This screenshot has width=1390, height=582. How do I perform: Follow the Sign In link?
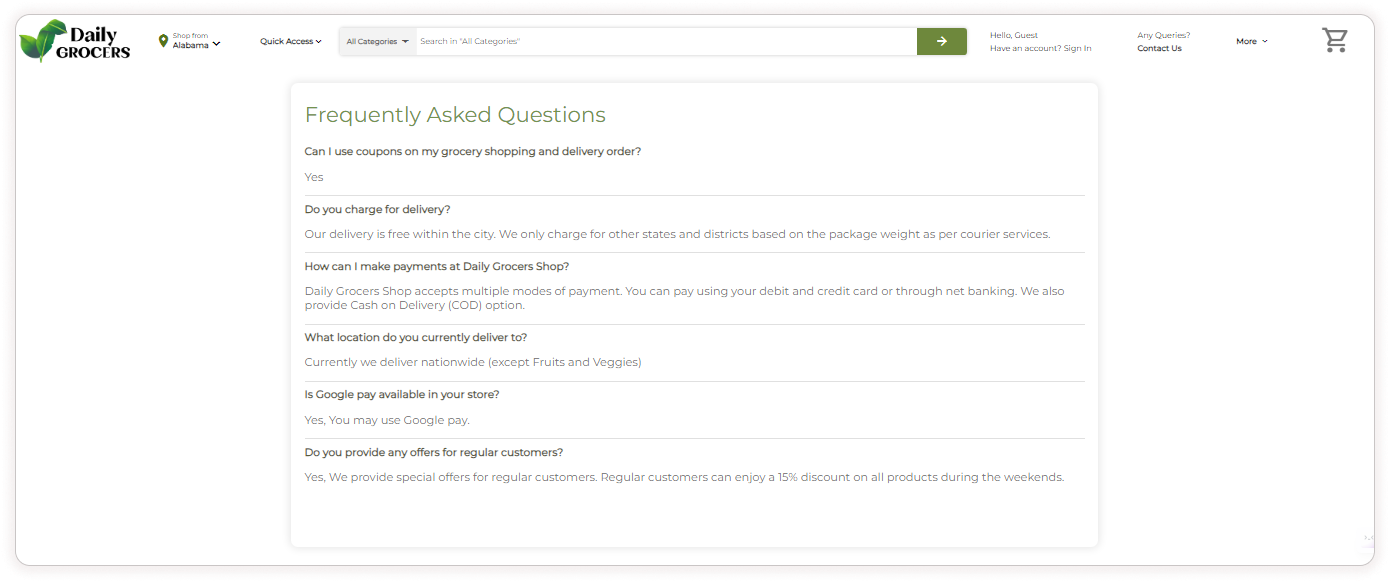(1077, 48)
